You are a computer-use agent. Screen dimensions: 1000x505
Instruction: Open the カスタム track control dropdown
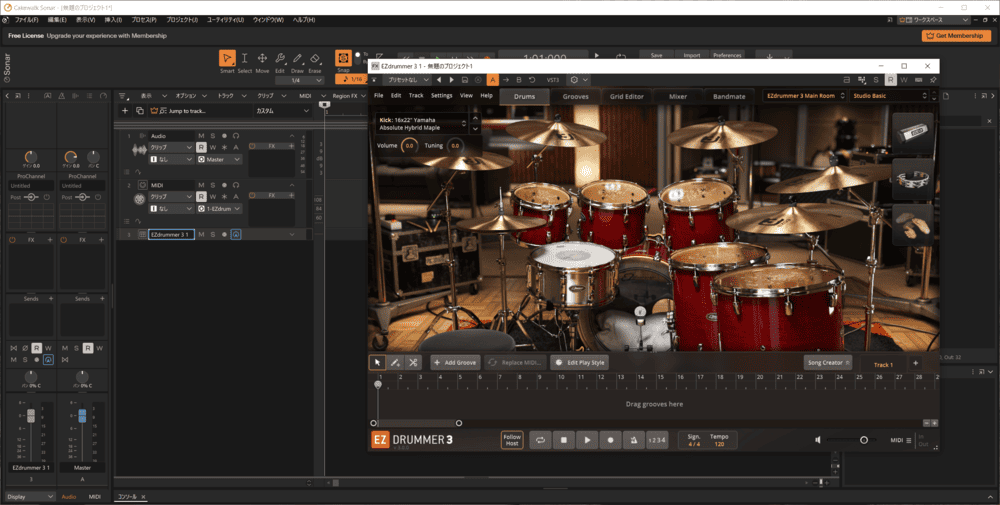282,111
